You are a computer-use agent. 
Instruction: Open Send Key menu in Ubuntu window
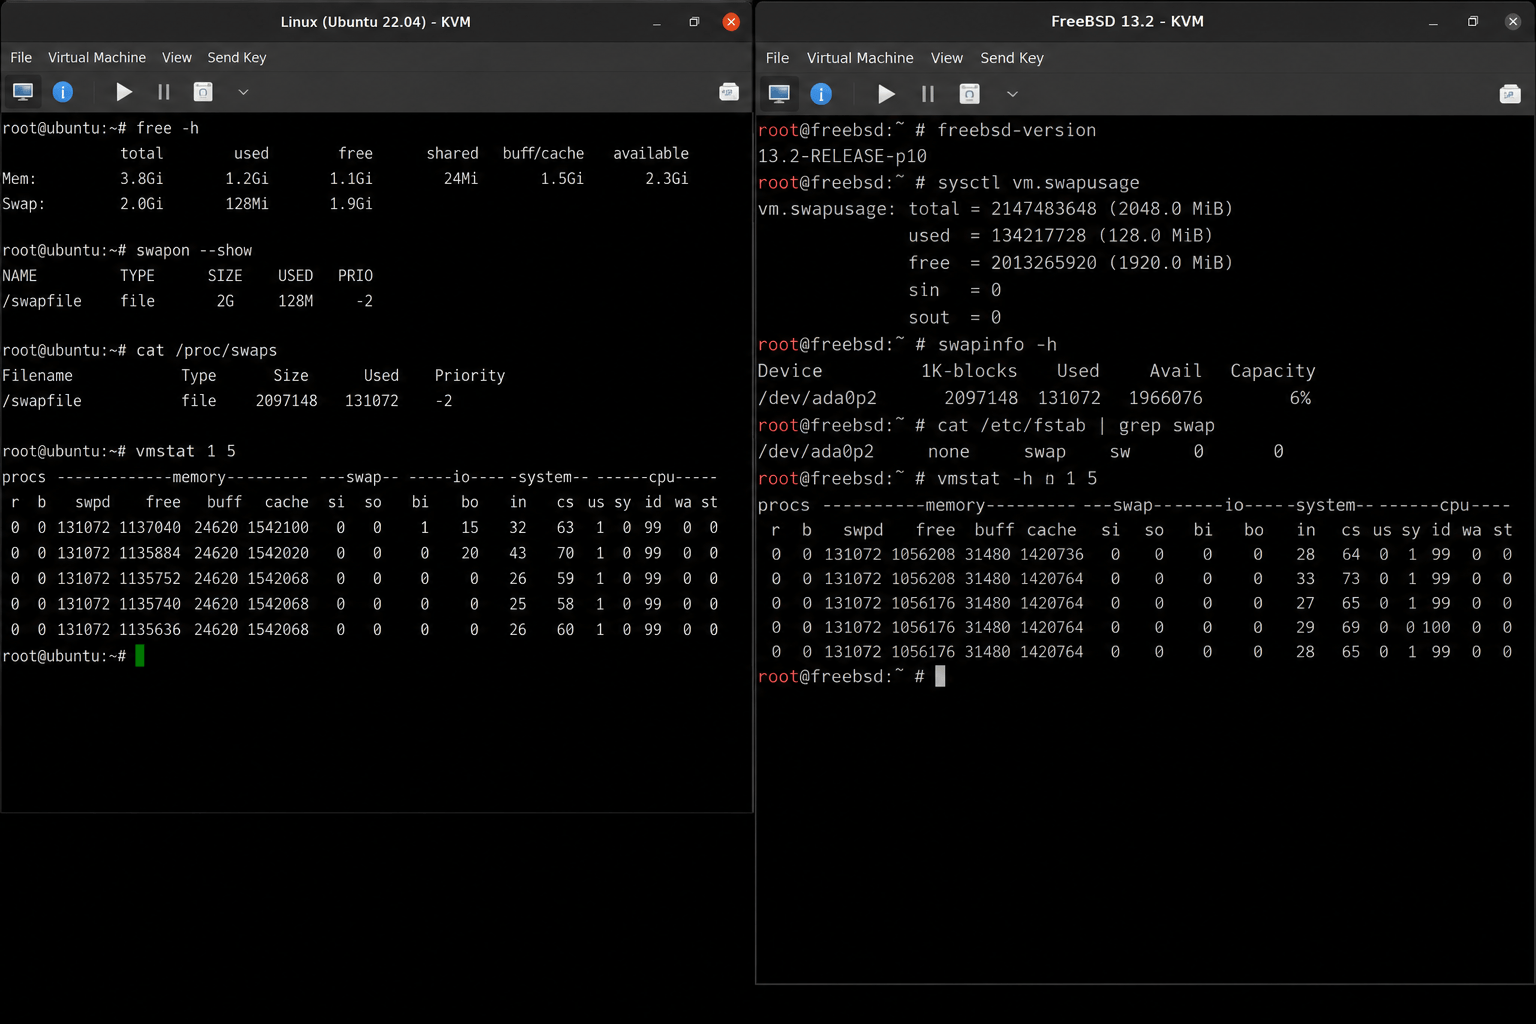tap(237, 57)
